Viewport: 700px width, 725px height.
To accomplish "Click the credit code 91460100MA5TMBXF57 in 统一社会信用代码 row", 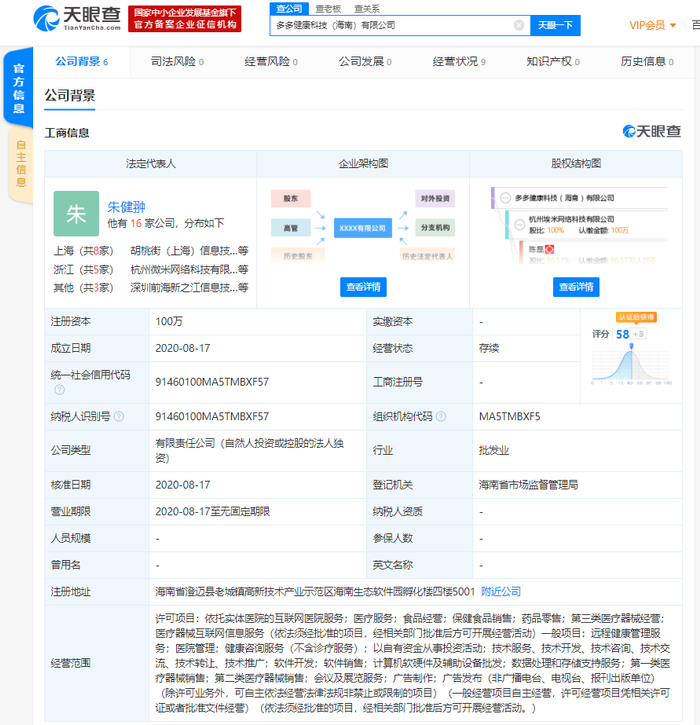I will (212, 382).
